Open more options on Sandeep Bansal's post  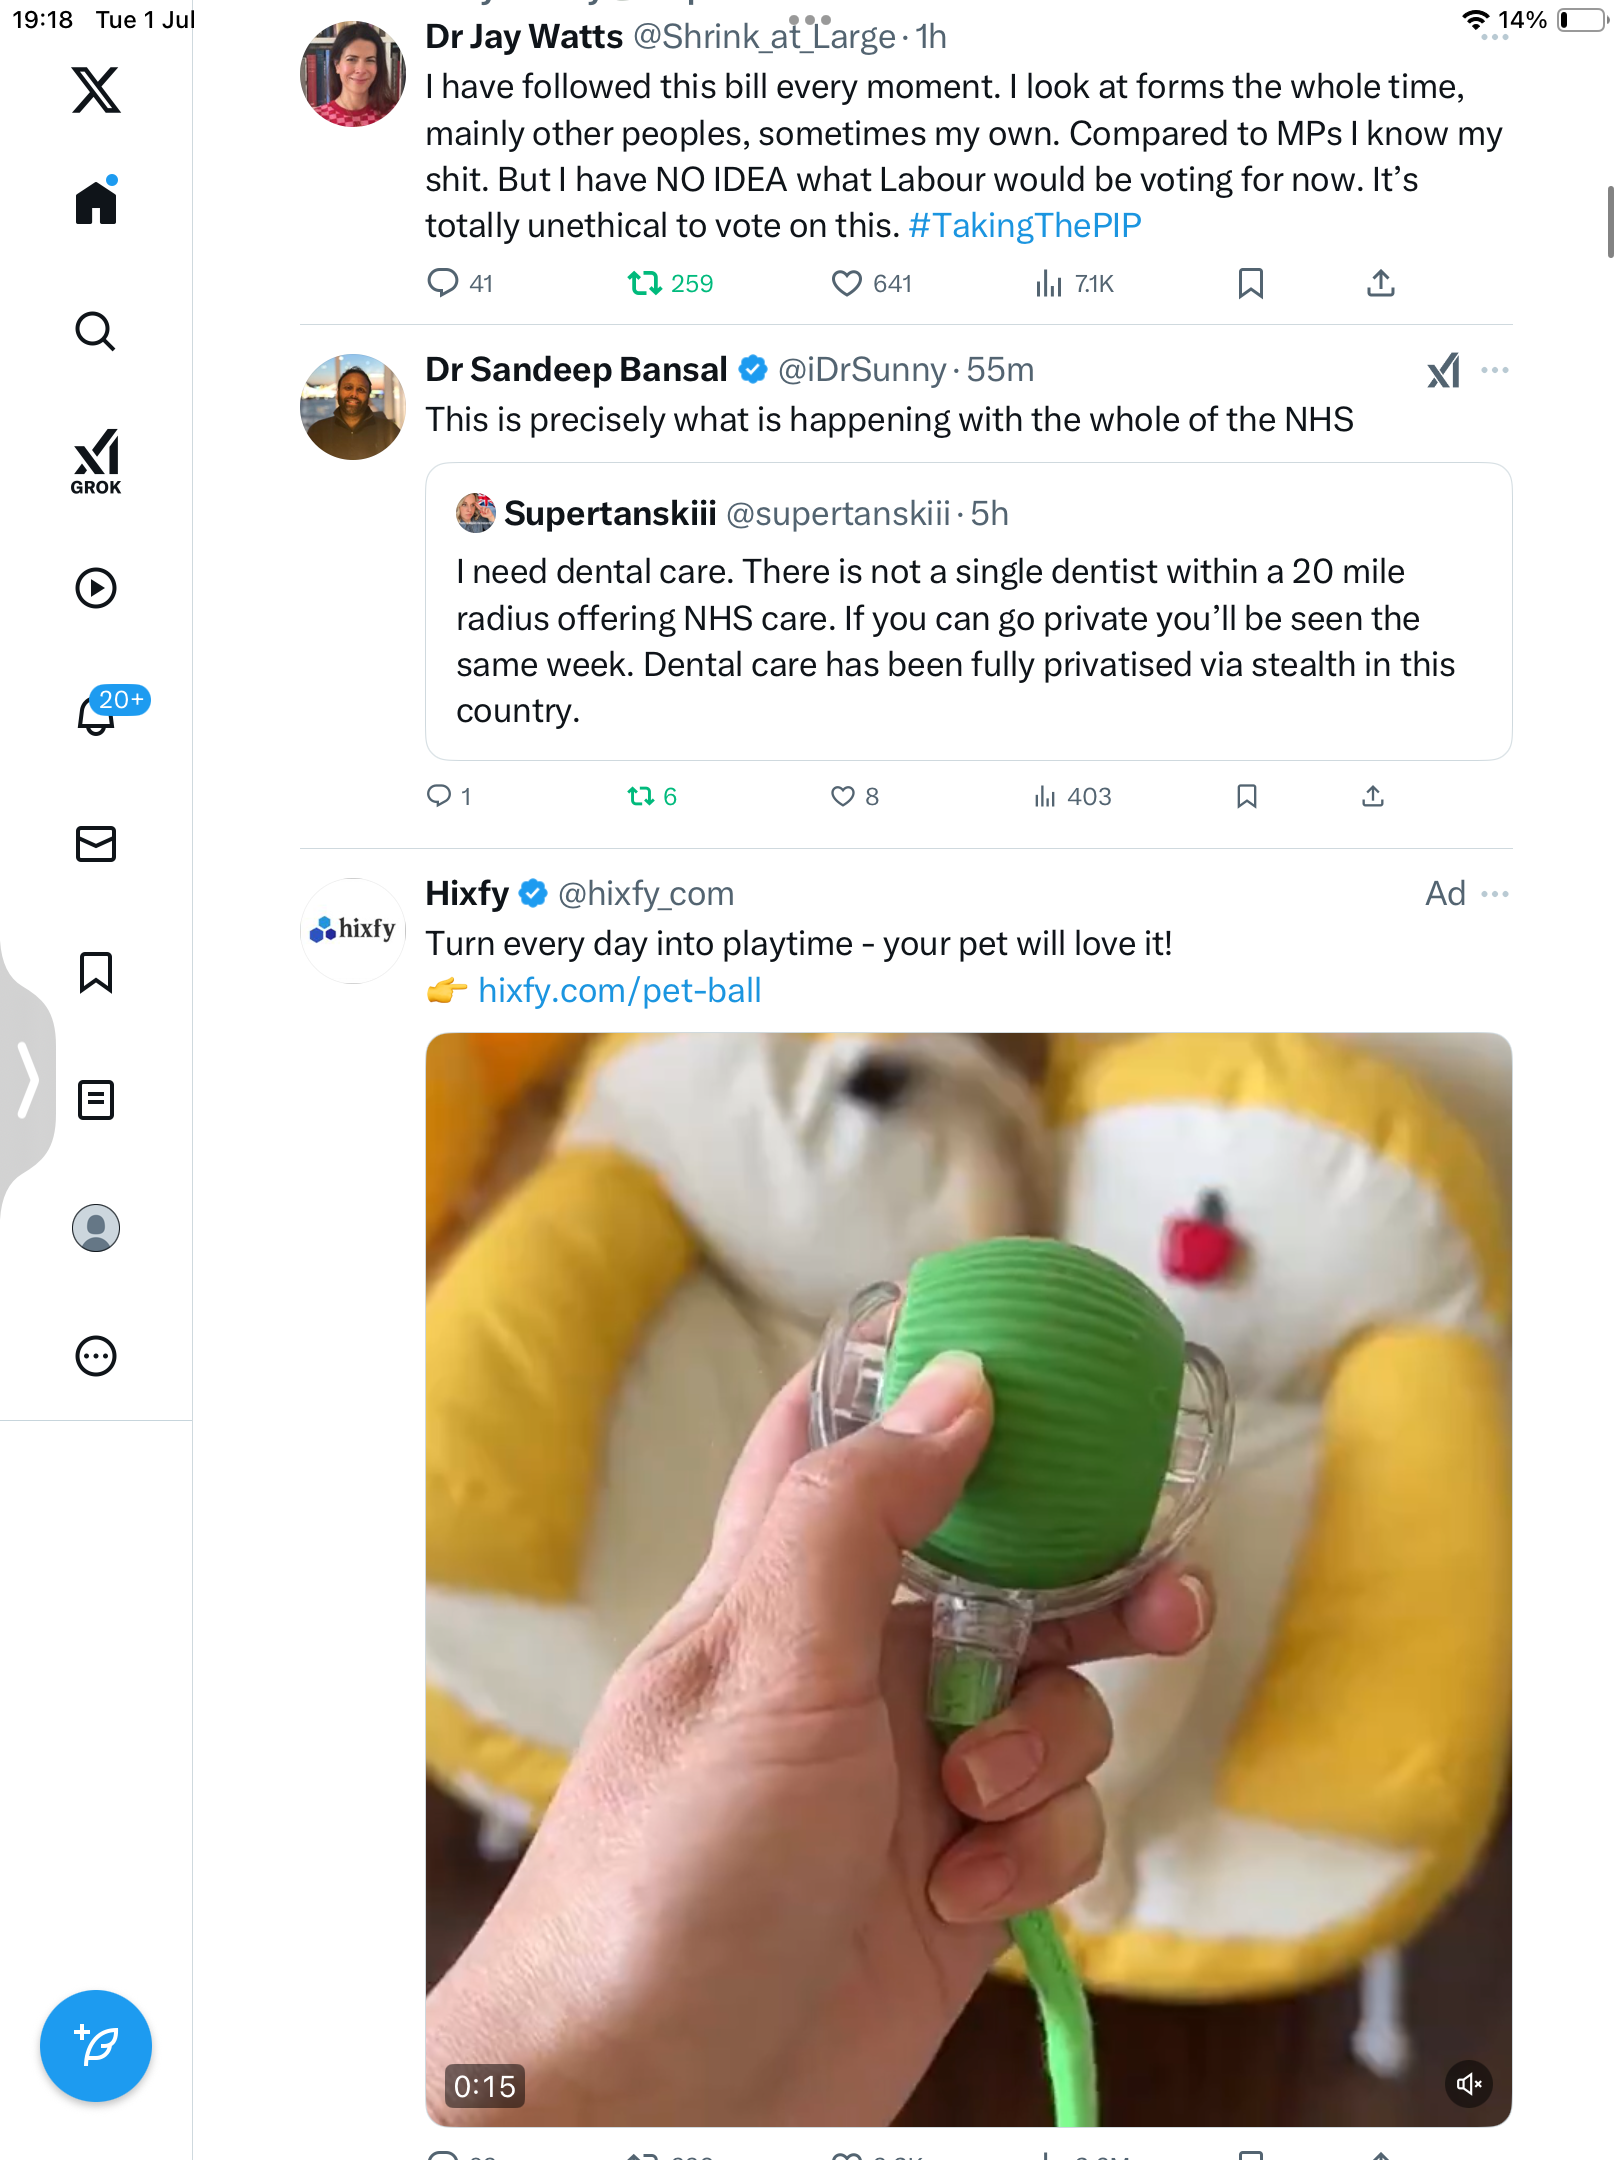coord(1495,370)
